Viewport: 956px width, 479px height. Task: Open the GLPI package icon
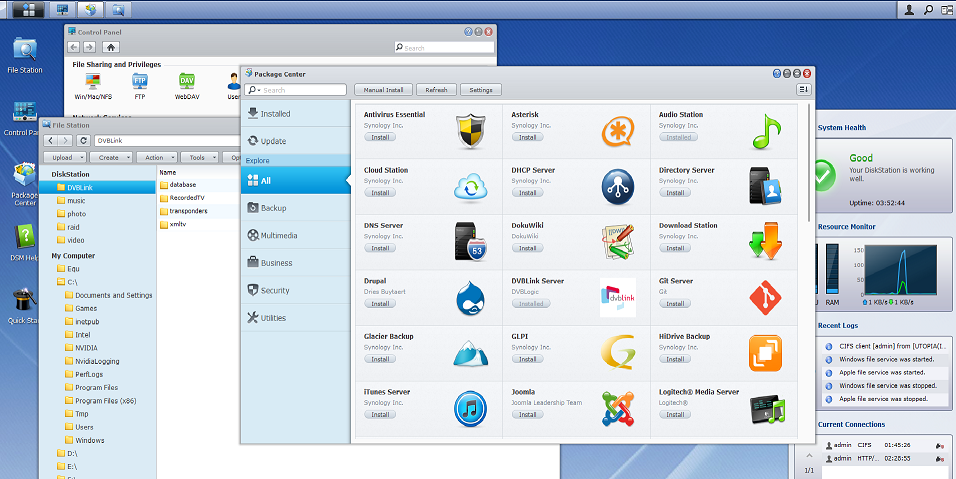coord(618,352)
